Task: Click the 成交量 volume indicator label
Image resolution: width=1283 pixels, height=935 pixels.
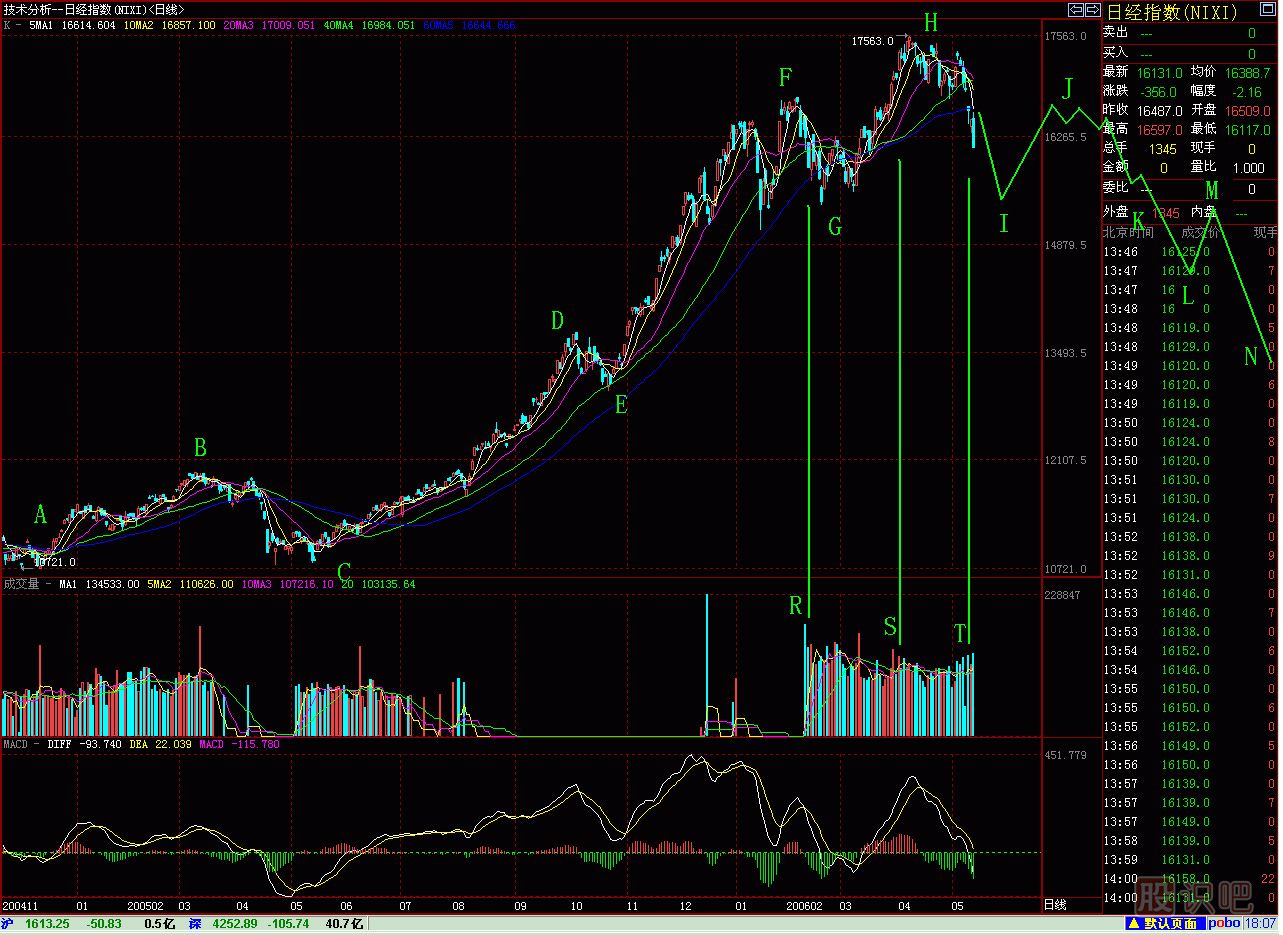Action: point(20,584)
